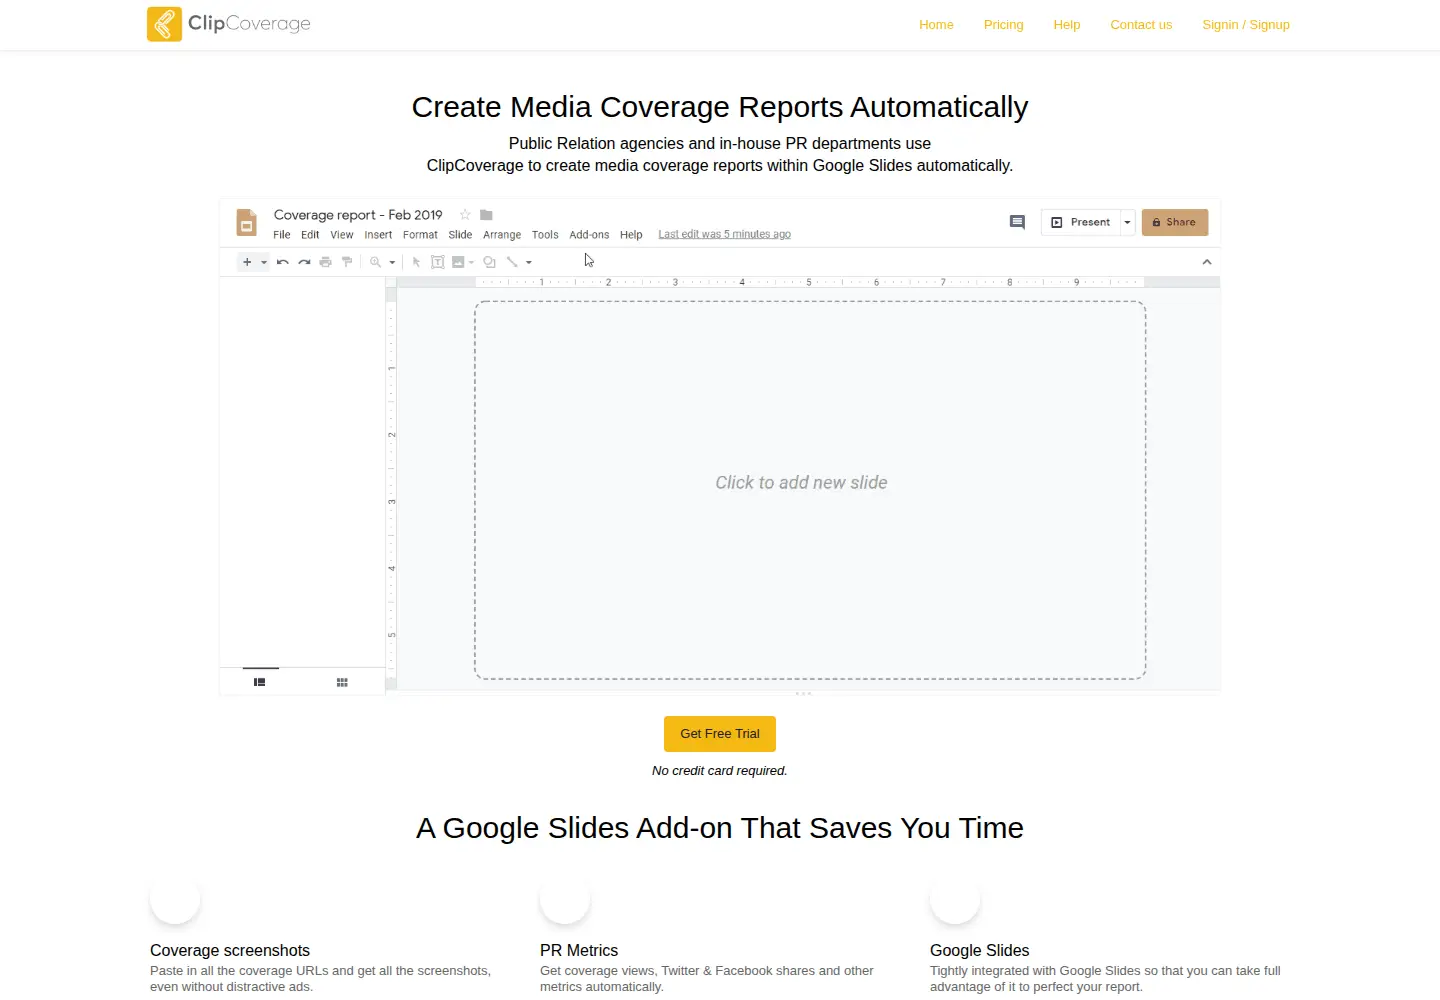Click the move-to-folder icon
This screenshot has width=1440, height=1000.
coord(486,215)
